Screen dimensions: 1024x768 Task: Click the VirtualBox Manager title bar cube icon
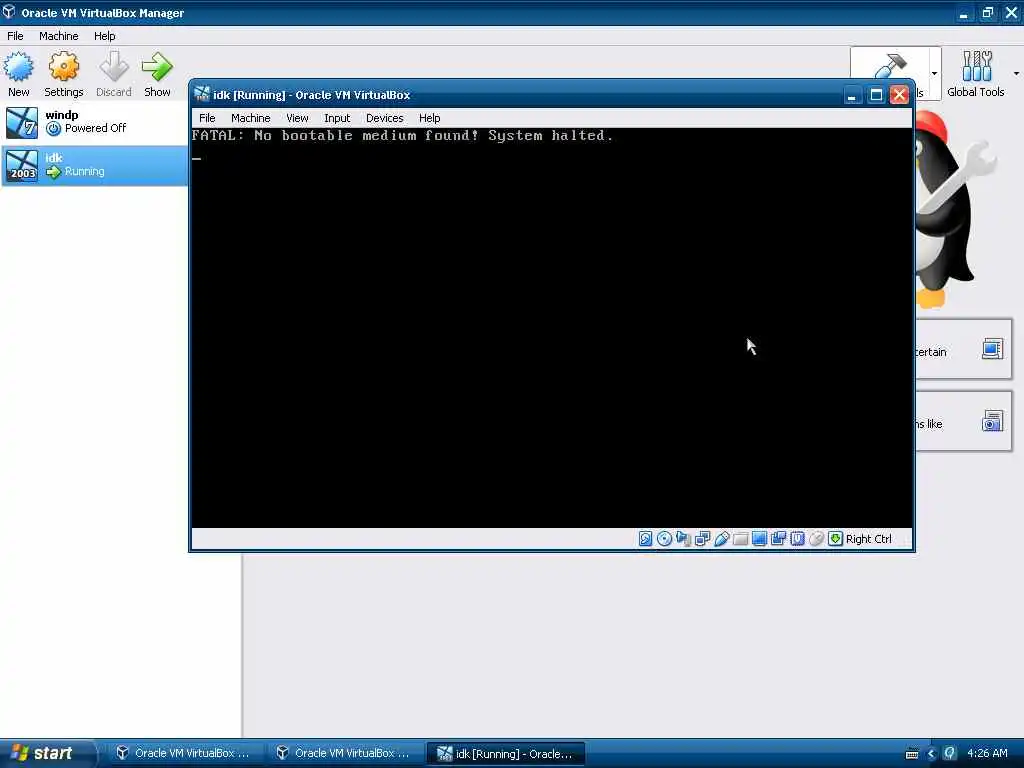tap(8, 12)
